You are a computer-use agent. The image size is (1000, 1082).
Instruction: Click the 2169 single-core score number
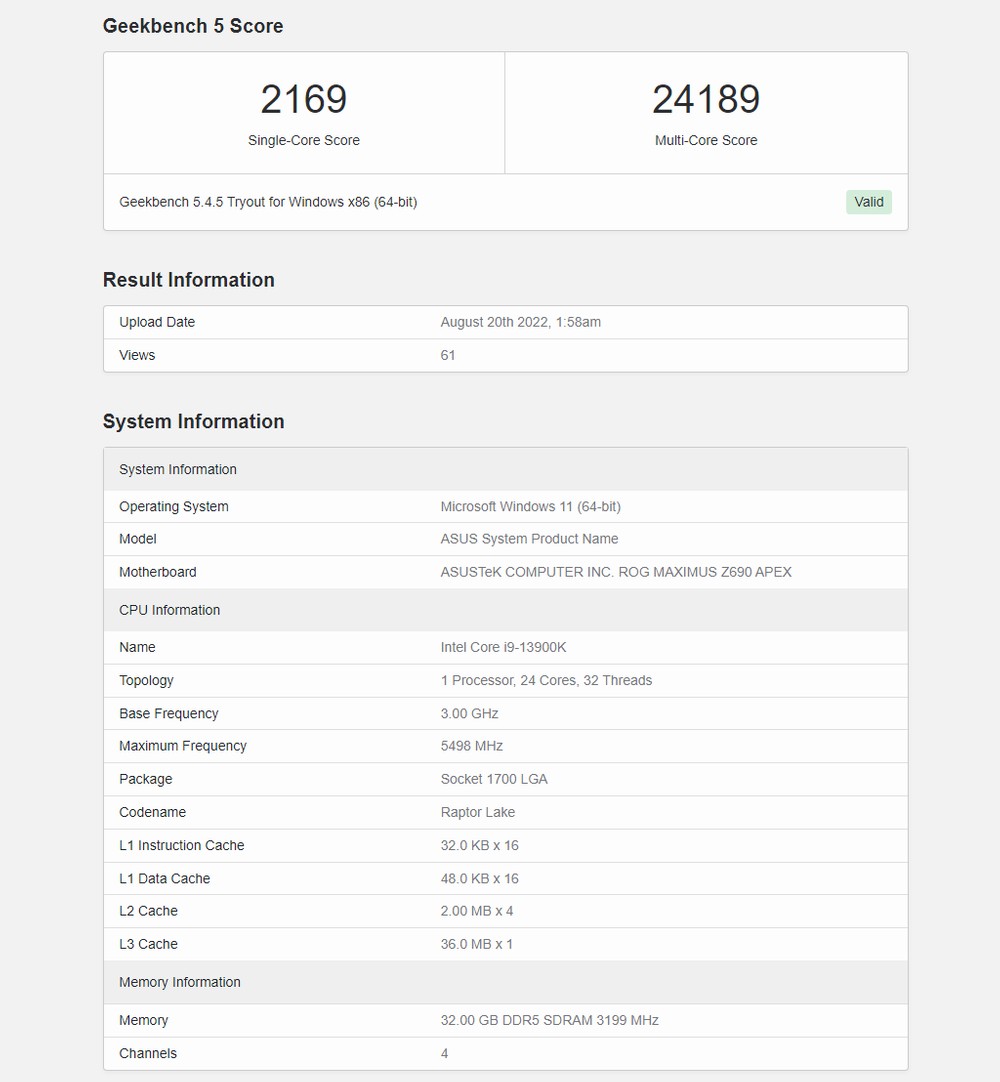[x=303, y=99]
